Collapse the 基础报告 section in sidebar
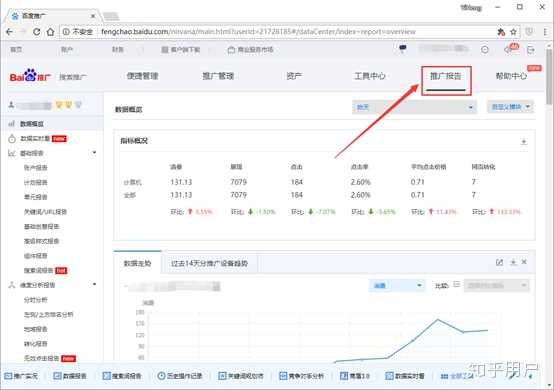This screenshot has height=390, width=554. pos(94,153)
